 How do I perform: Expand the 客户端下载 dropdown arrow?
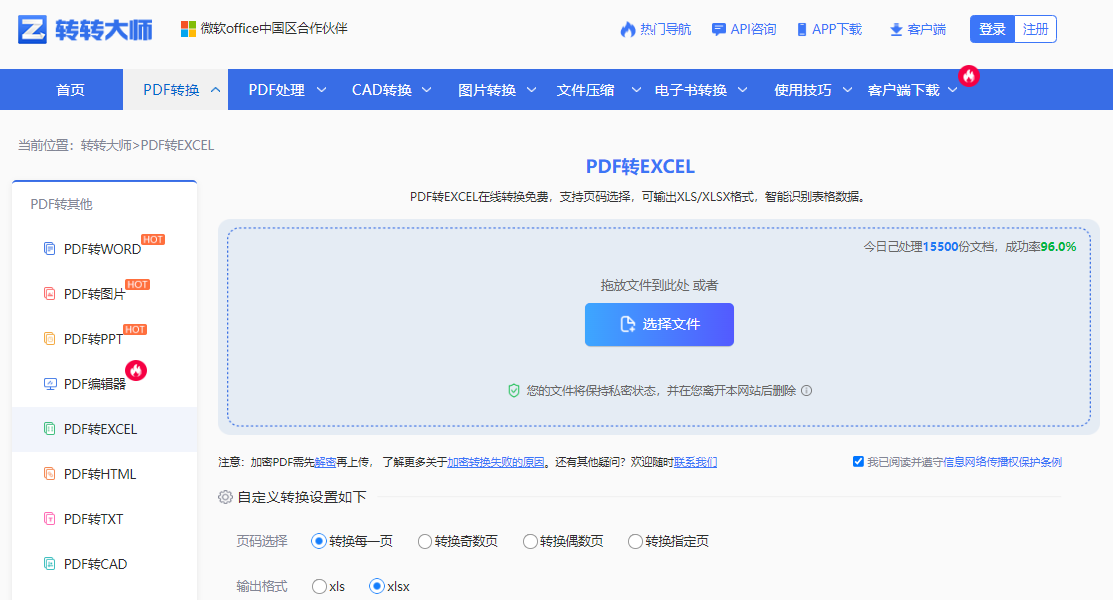(x=953, y=90)
